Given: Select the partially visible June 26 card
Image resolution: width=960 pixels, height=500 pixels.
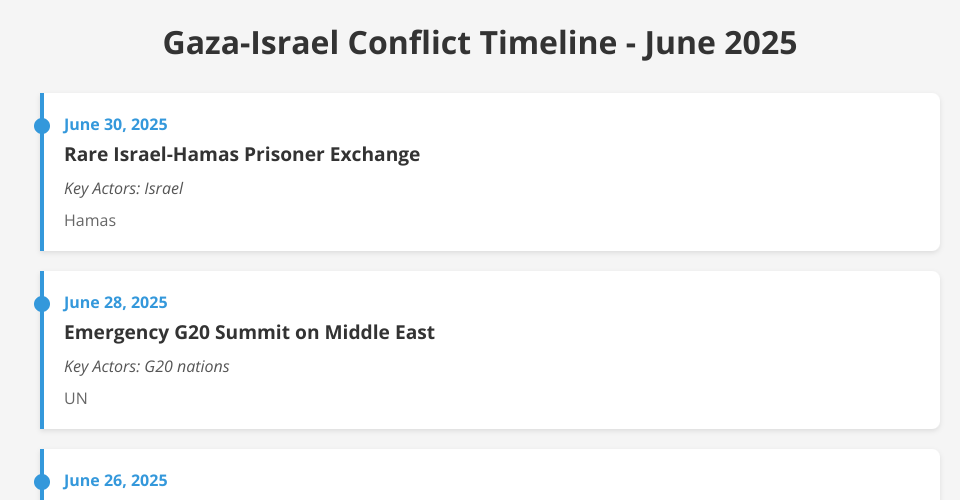Looking at the screenshot, I should pos(490,475).
